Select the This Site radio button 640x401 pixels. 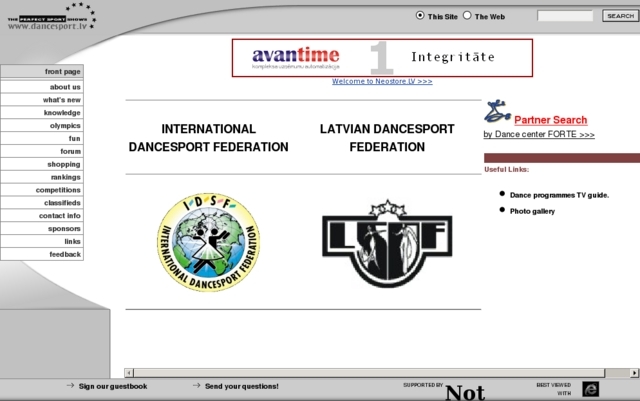click(x=420, y=16)
